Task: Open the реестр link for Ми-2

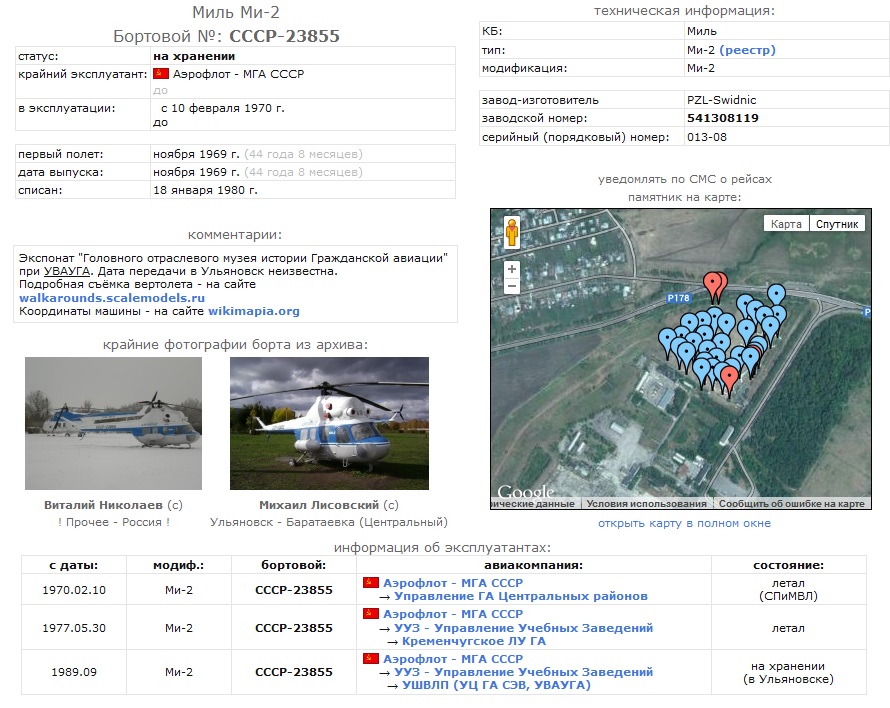Action: point(747,50)
